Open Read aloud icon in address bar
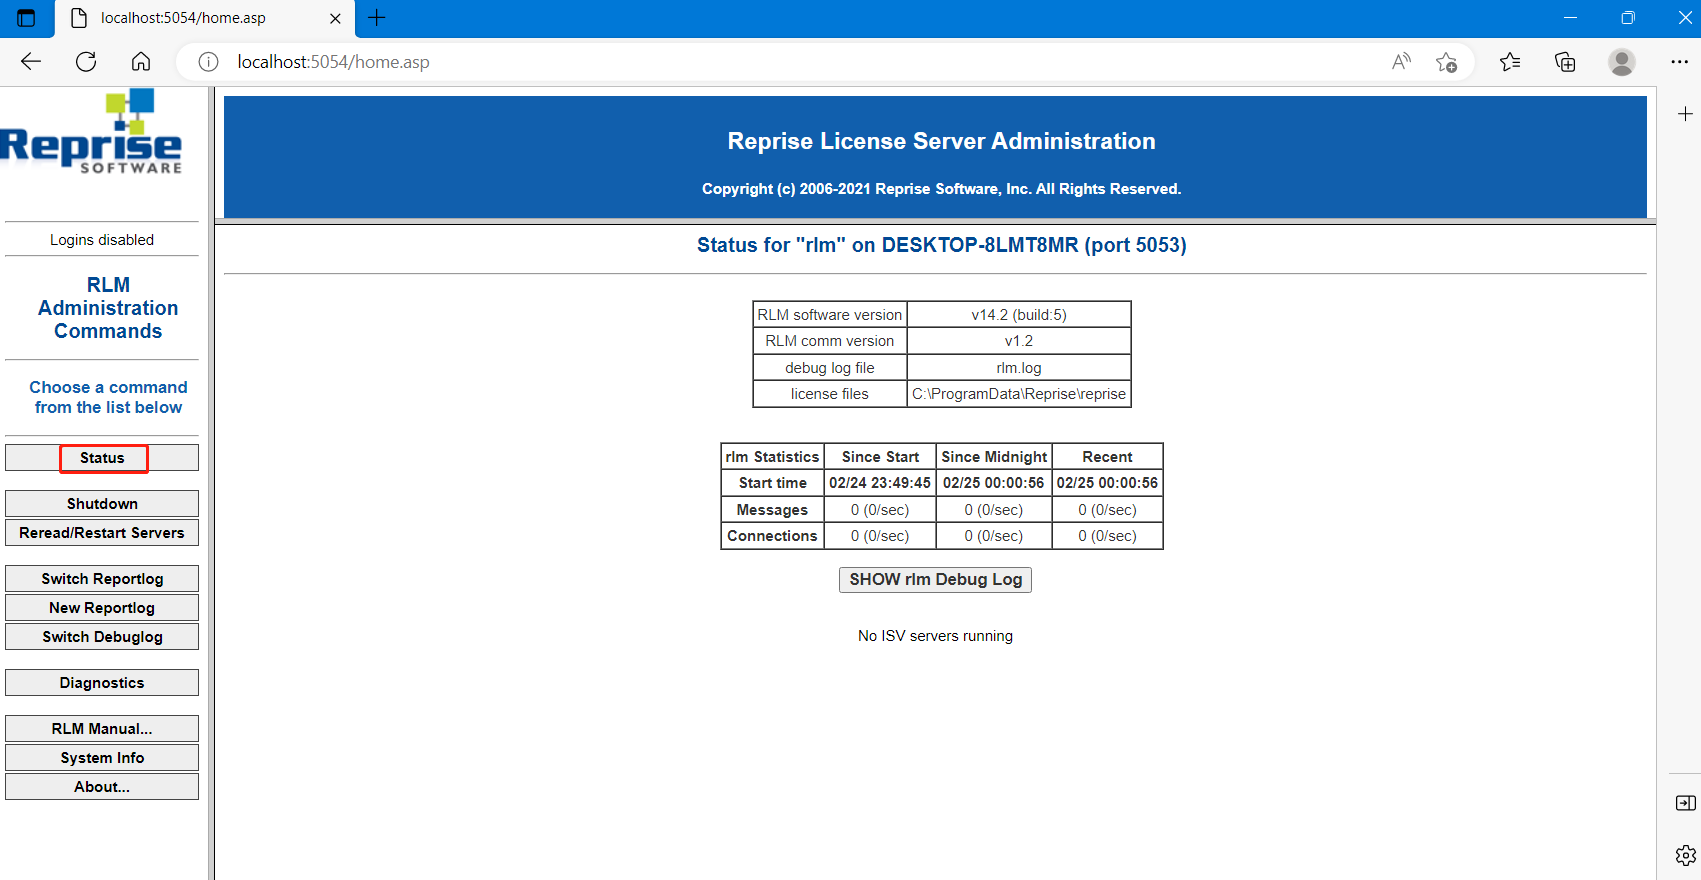The image size is (1701, 880). [x=1402, y=62]
